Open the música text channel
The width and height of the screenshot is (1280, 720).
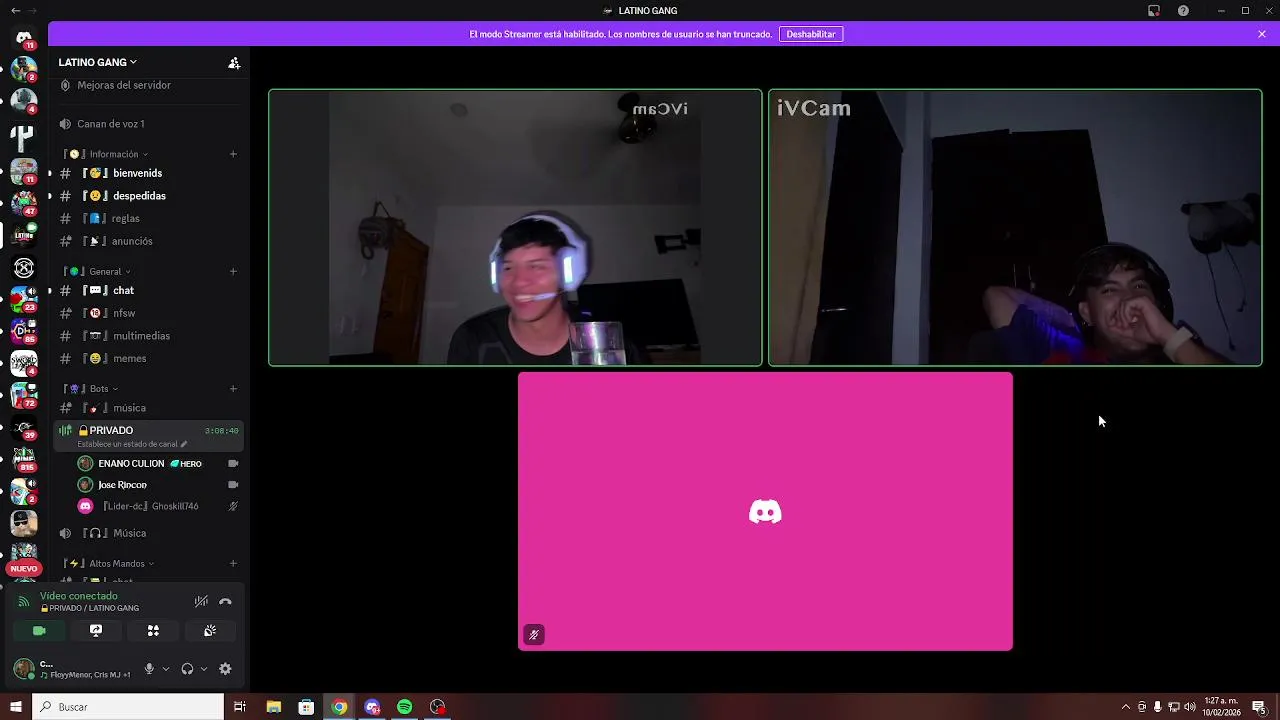[x=148, y=408]
